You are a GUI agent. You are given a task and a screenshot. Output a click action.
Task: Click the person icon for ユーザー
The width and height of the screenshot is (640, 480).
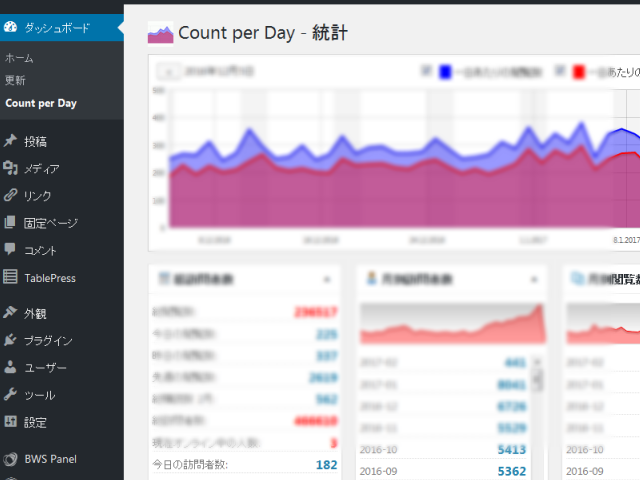click(10, 367)
